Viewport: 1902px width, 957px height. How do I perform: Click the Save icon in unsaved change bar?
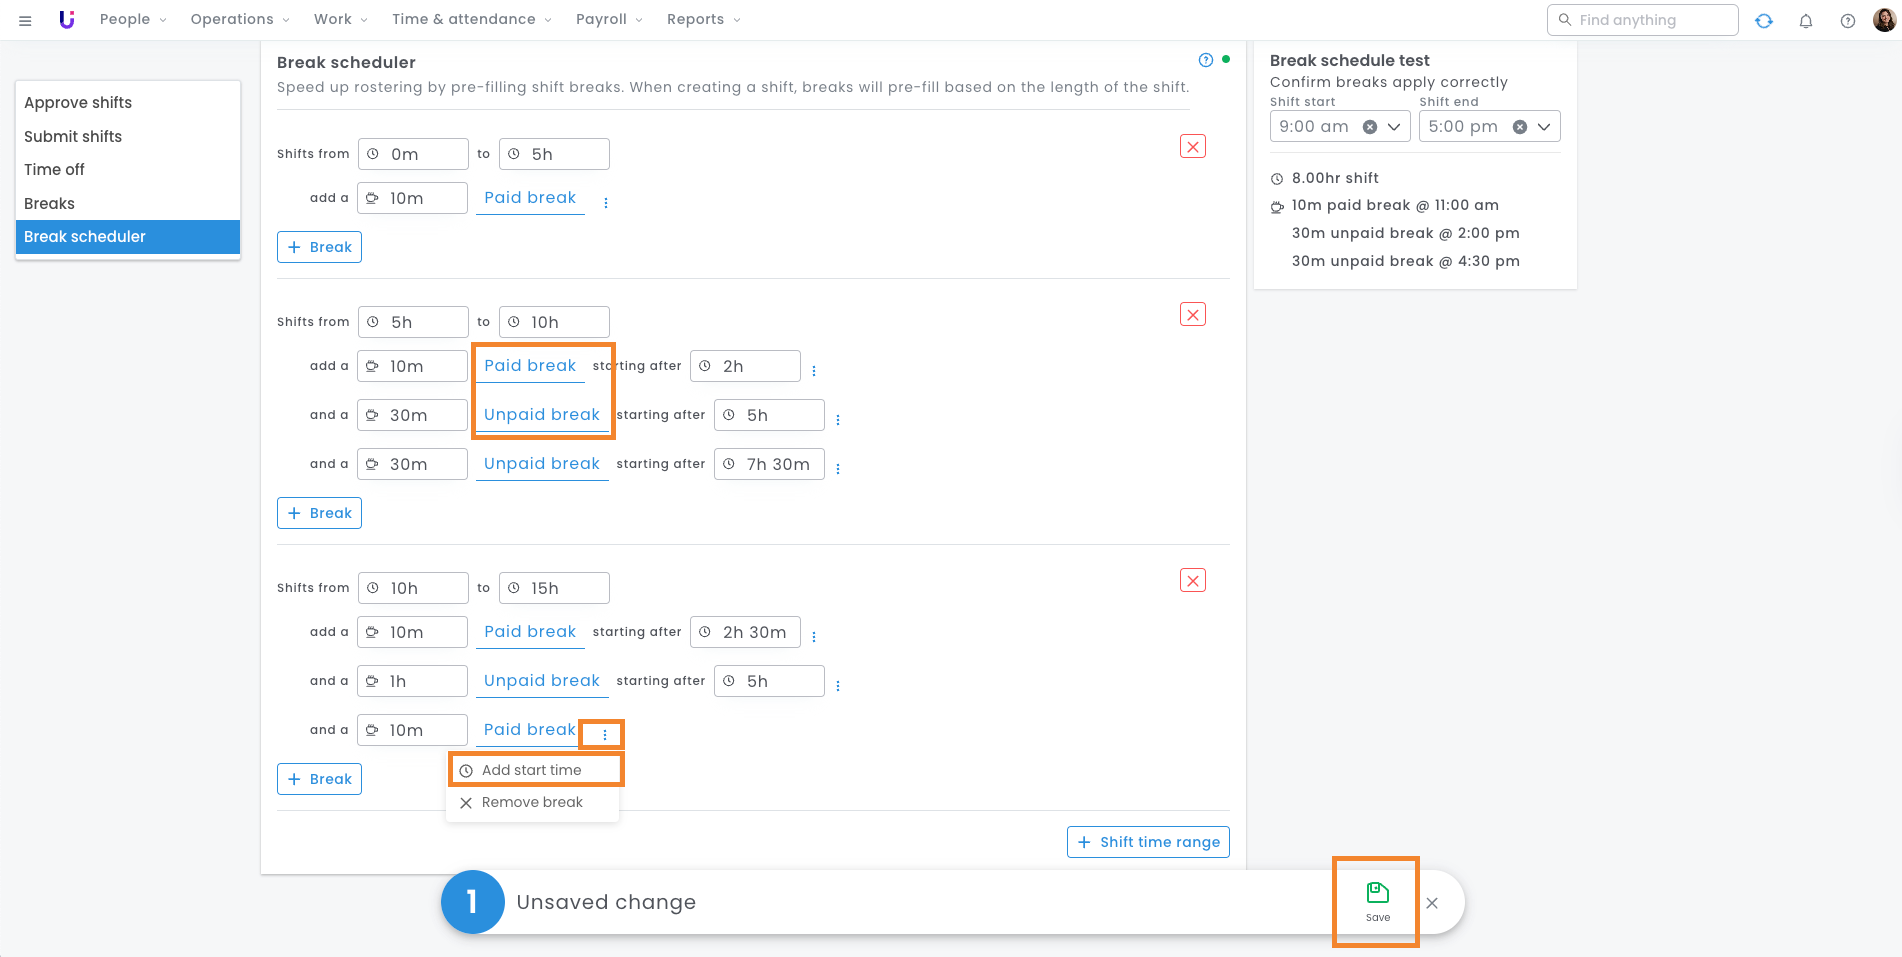(x=1377, y=900)
